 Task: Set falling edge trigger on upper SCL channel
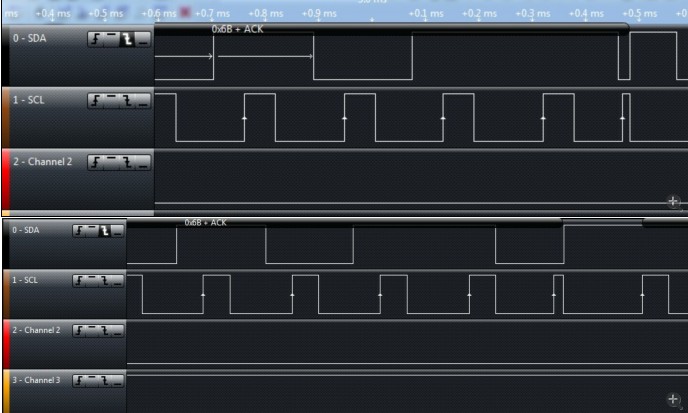pos(127,101)
